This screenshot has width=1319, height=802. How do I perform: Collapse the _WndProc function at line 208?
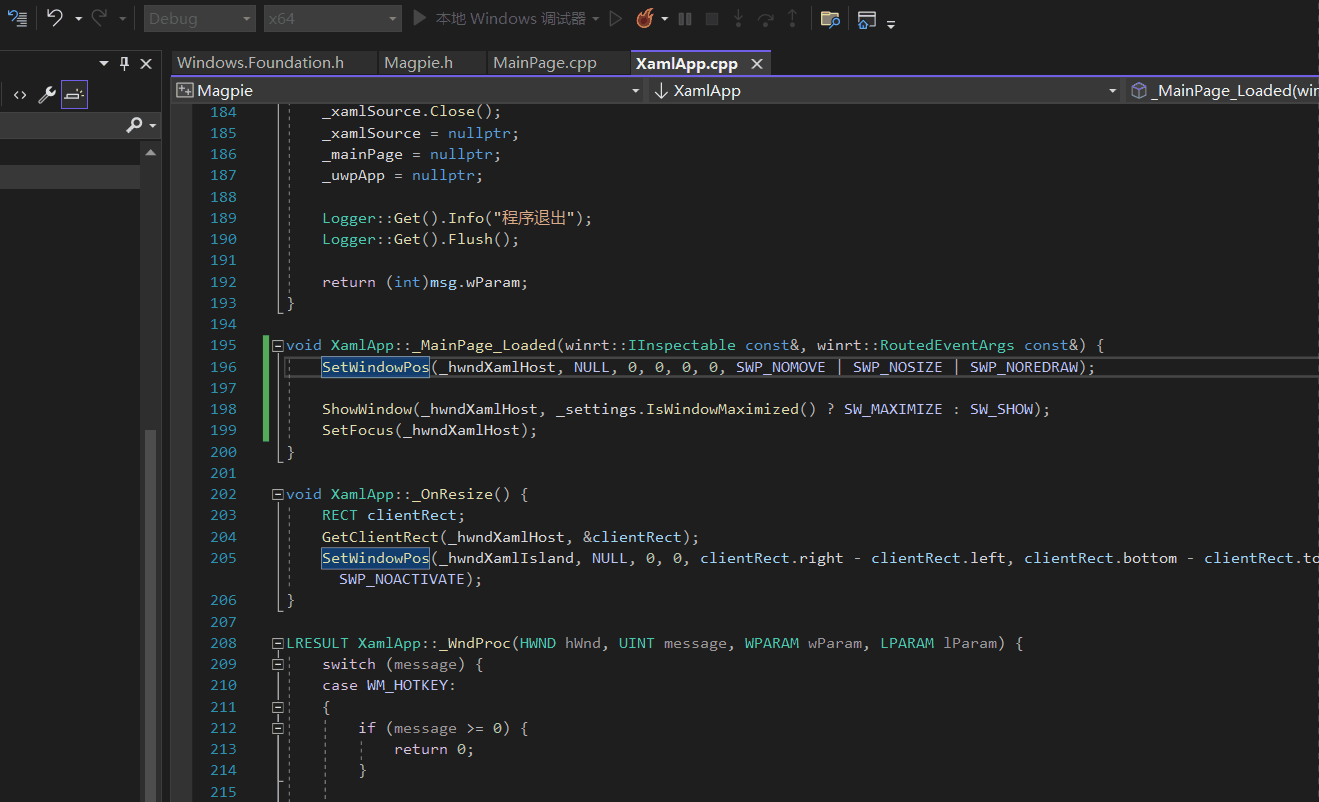[x=278, y=644]
